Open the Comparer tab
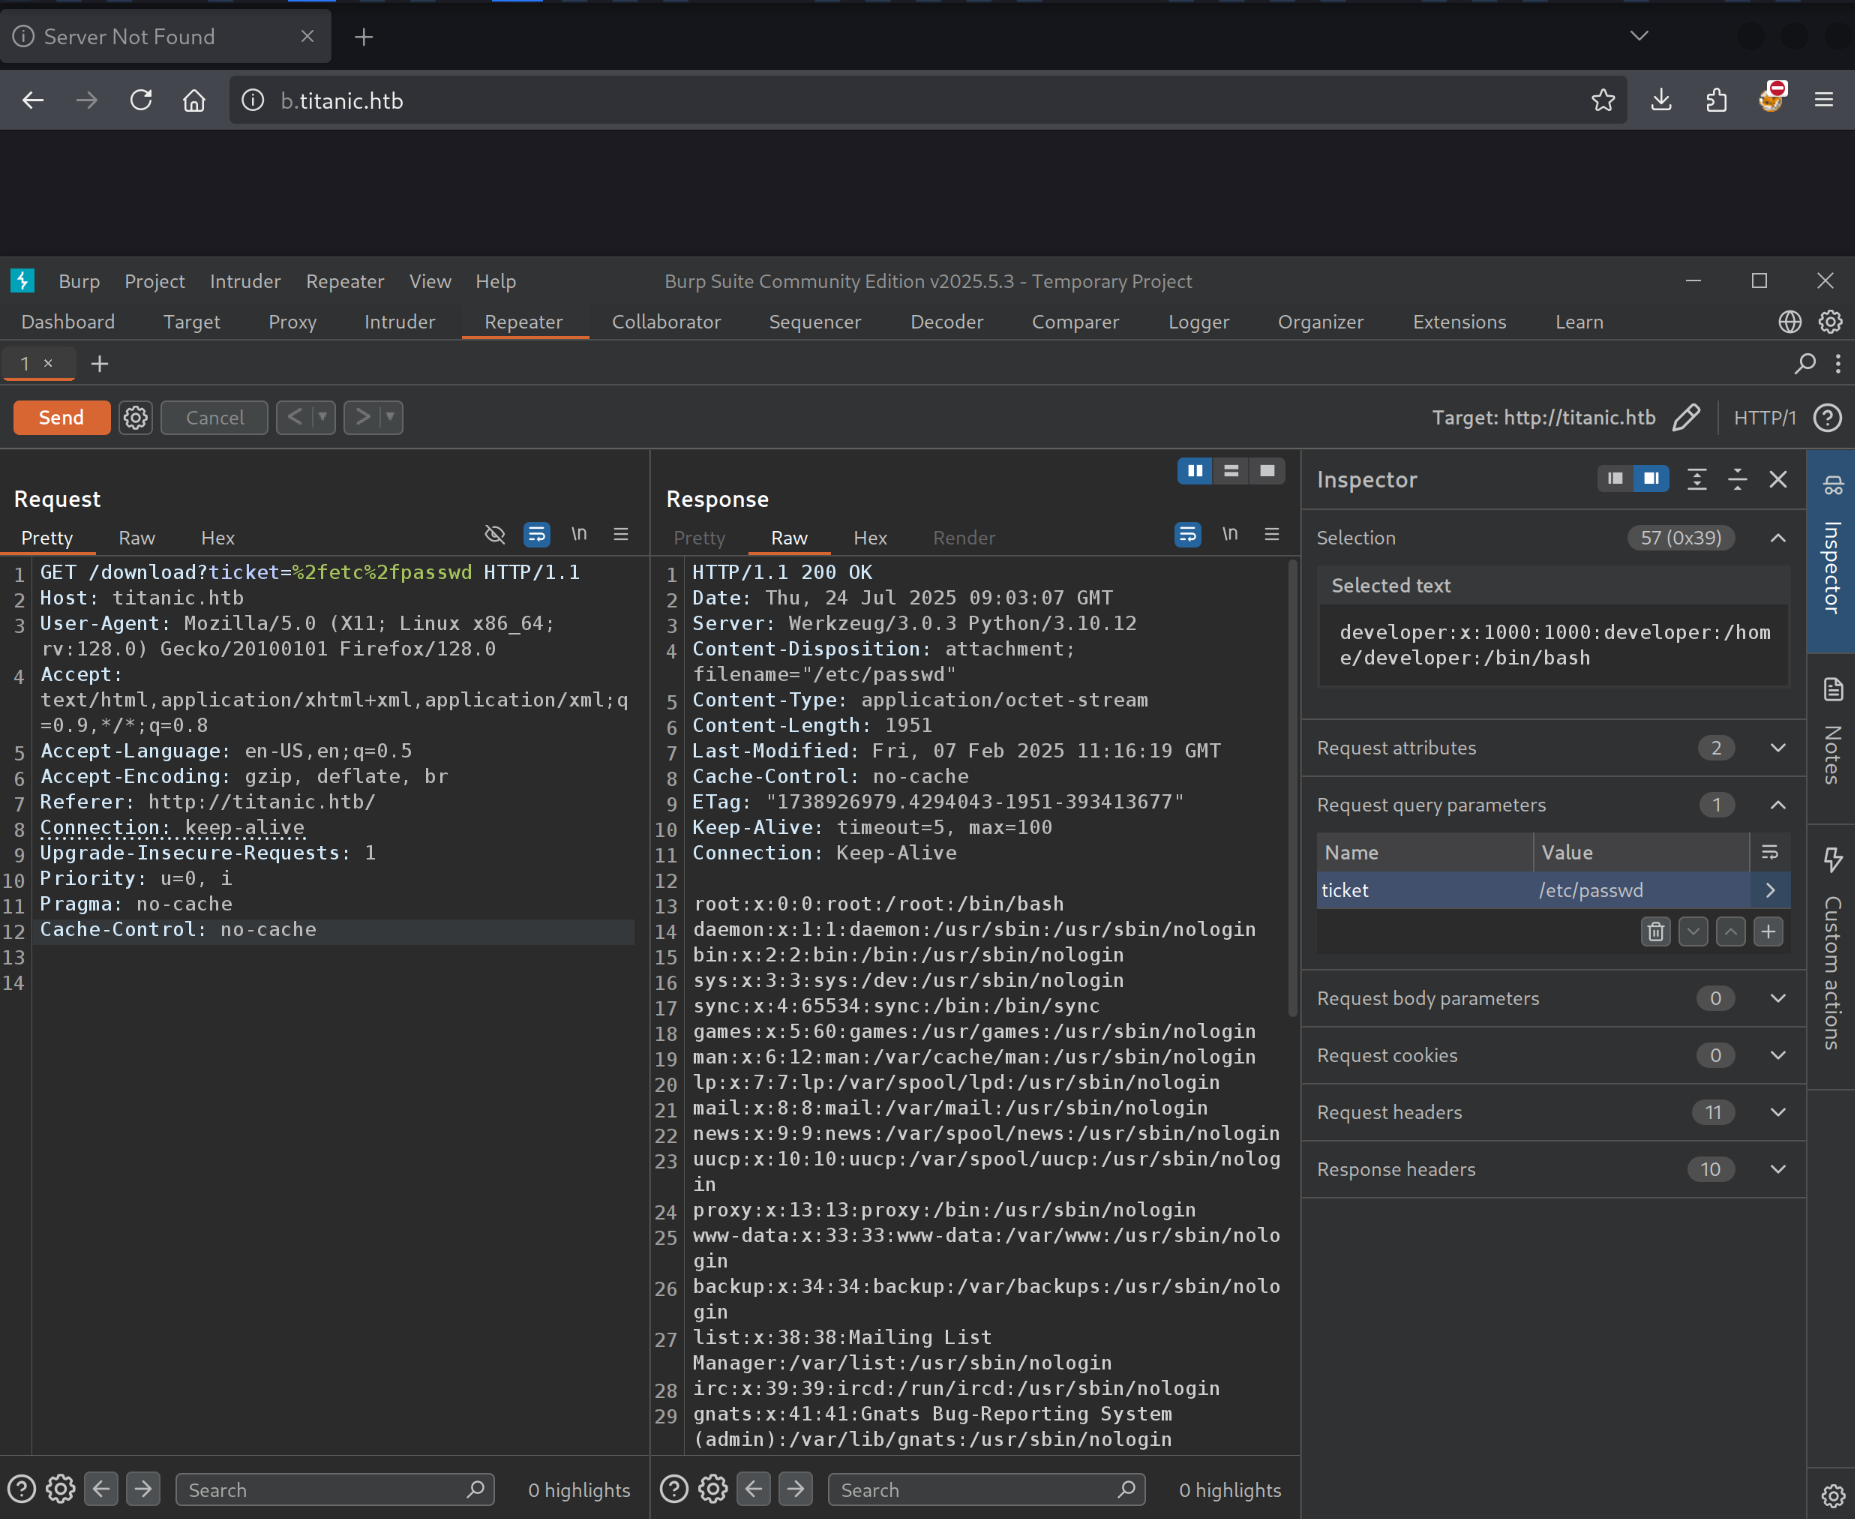Screen dimensions: 1855x1519 [x=1075, y=322]
